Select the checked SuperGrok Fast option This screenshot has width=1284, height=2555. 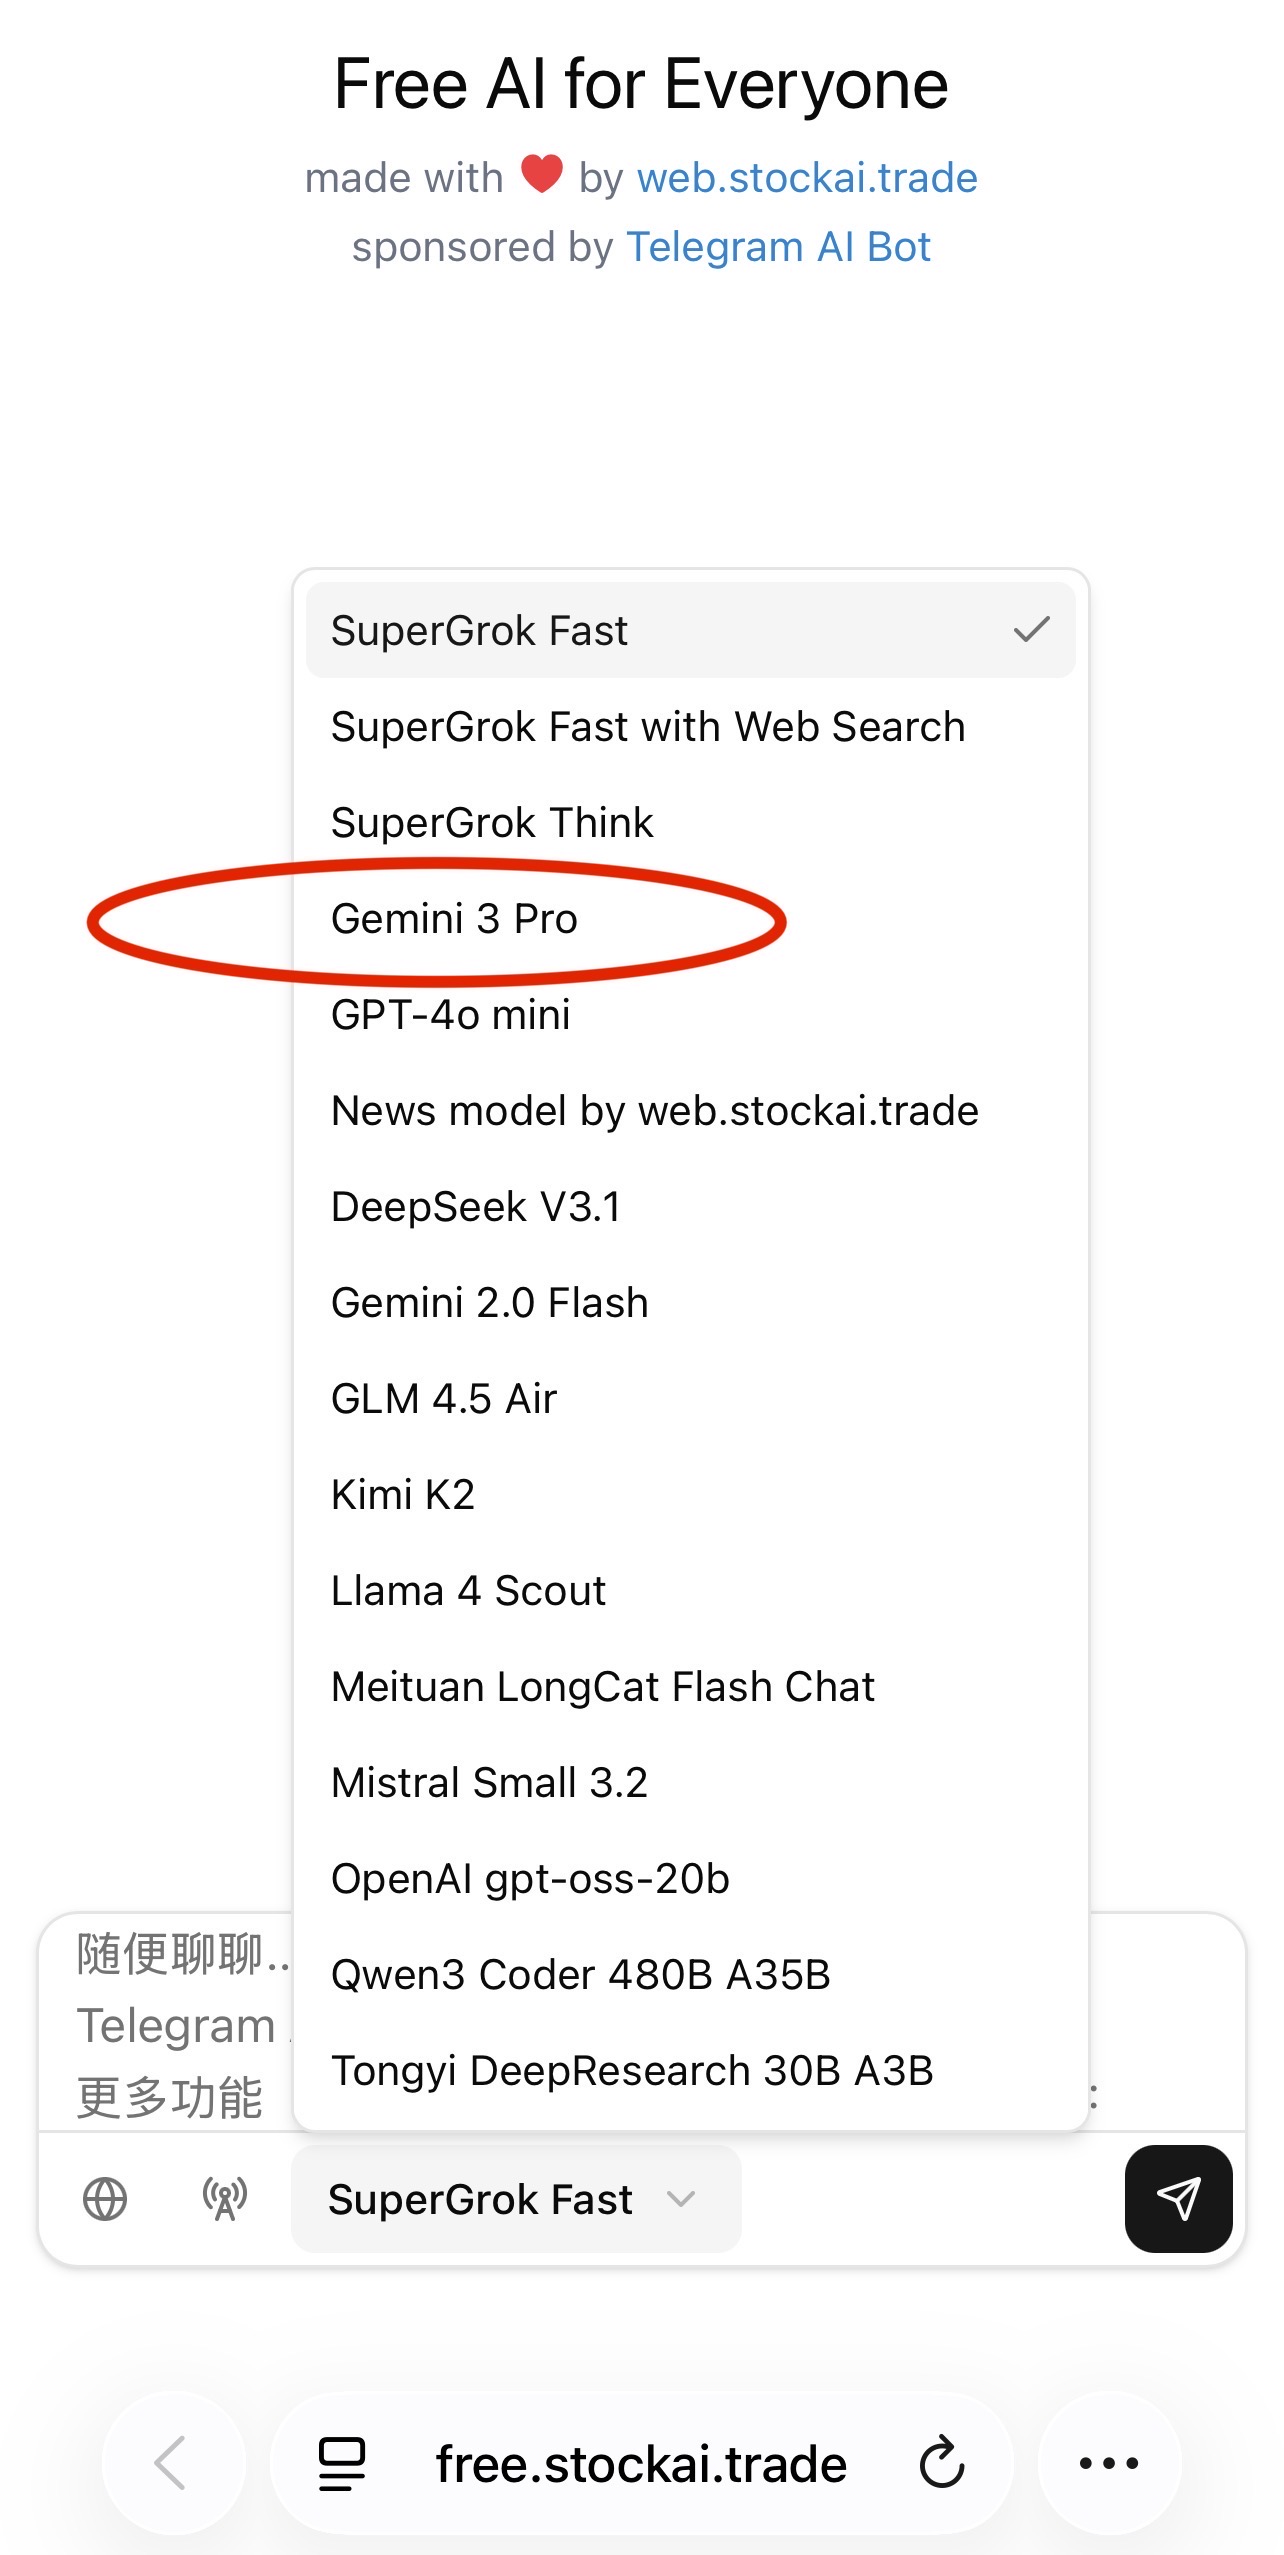[690, 631]
